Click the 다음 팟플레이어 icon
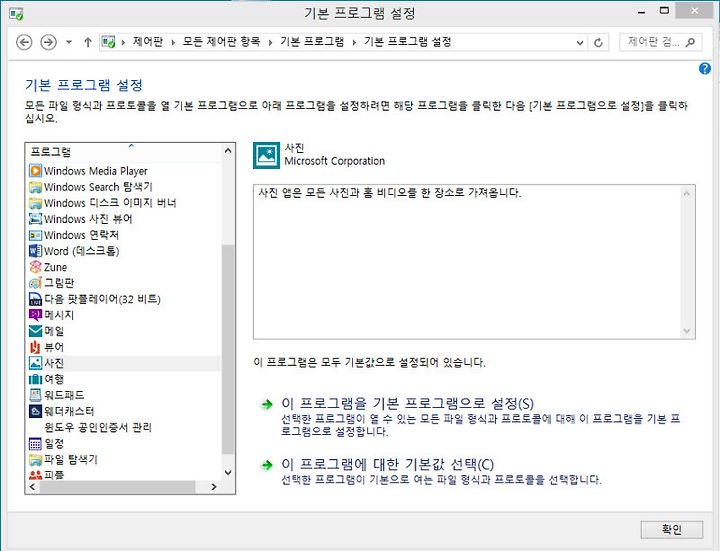Viewport: 720px width, 551px height. coord(35,299)
